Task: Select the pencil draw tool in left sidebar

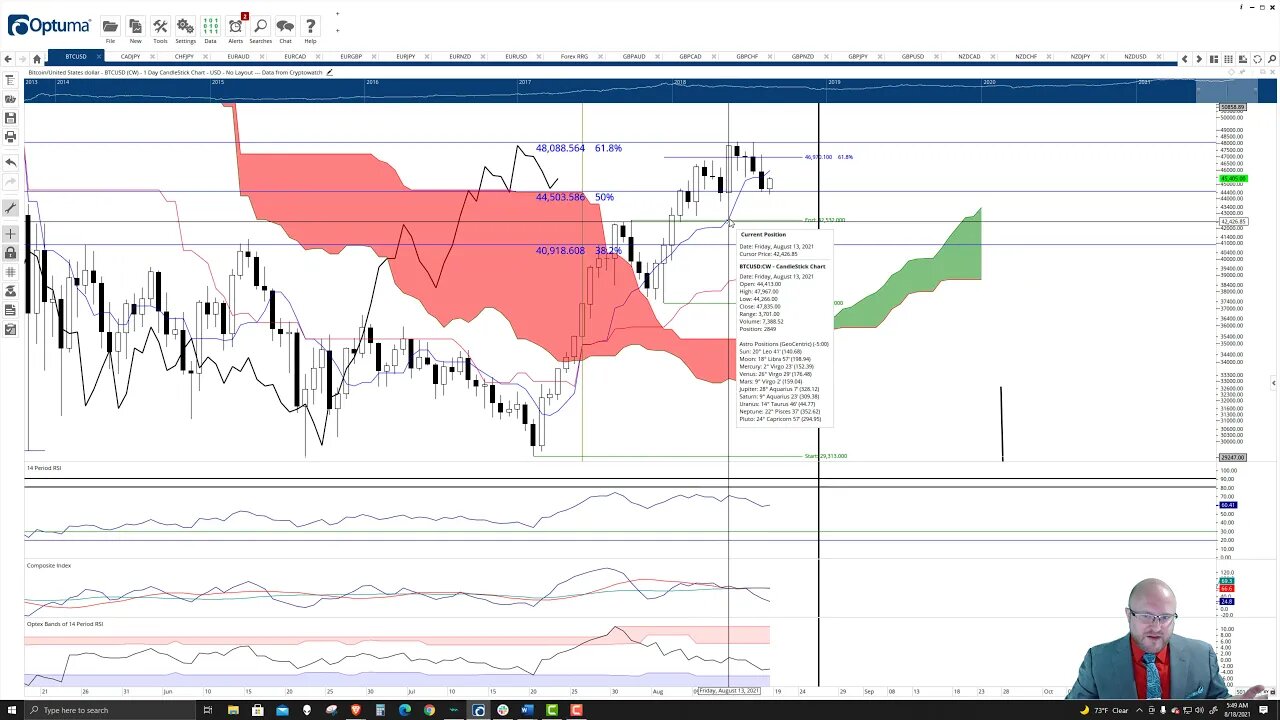Action: (10, 208)
